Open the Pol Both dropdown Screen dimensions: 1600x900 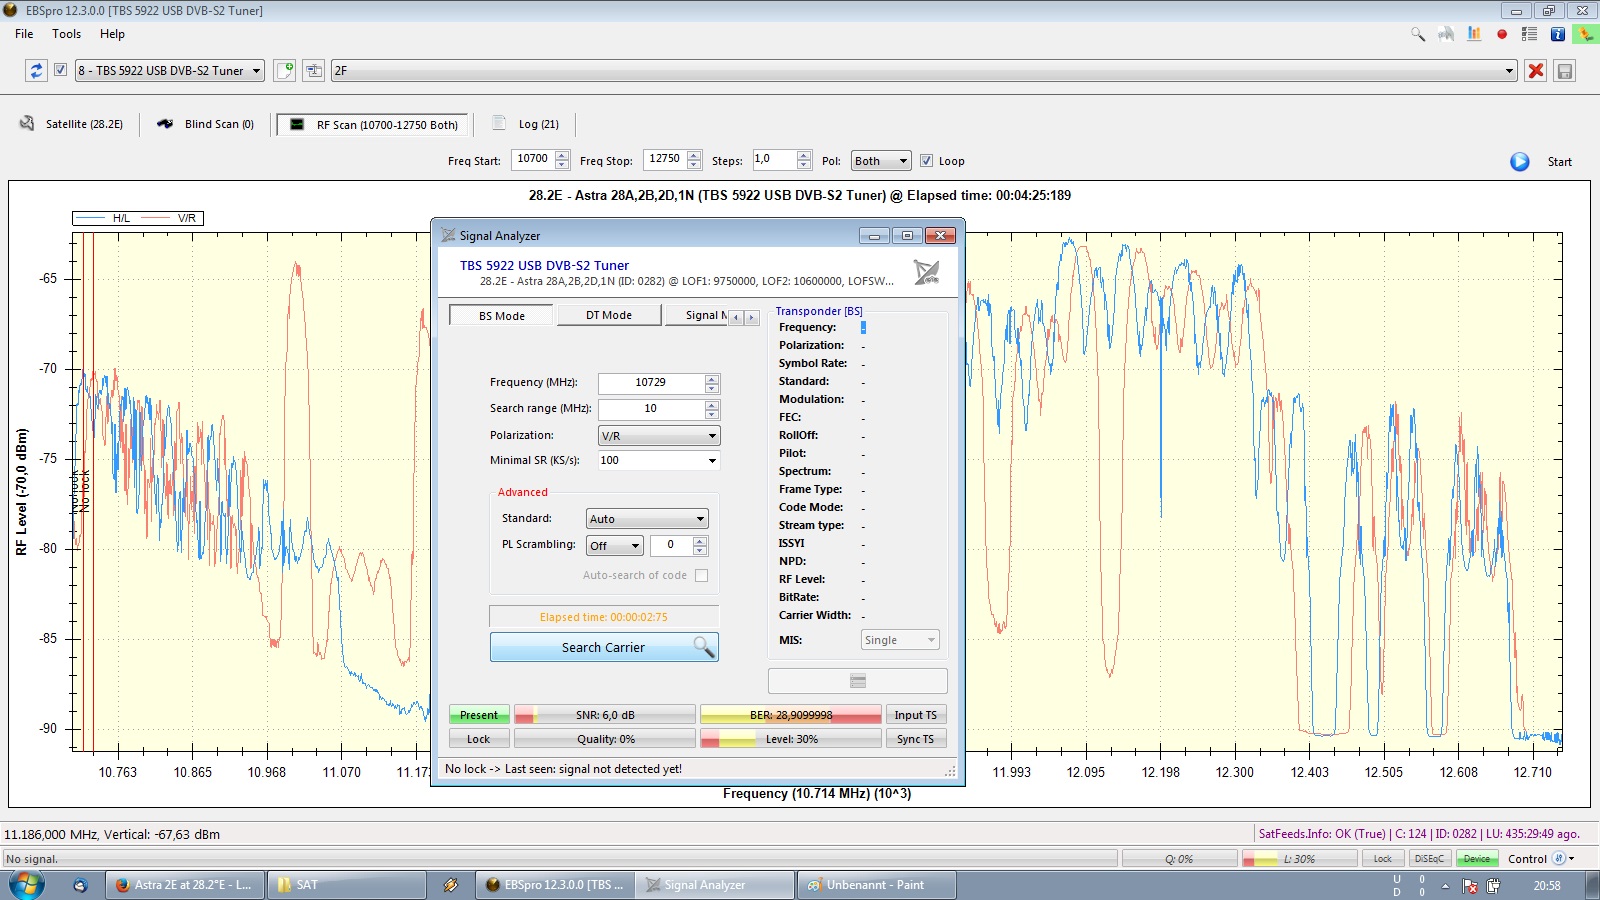point(881,161)
